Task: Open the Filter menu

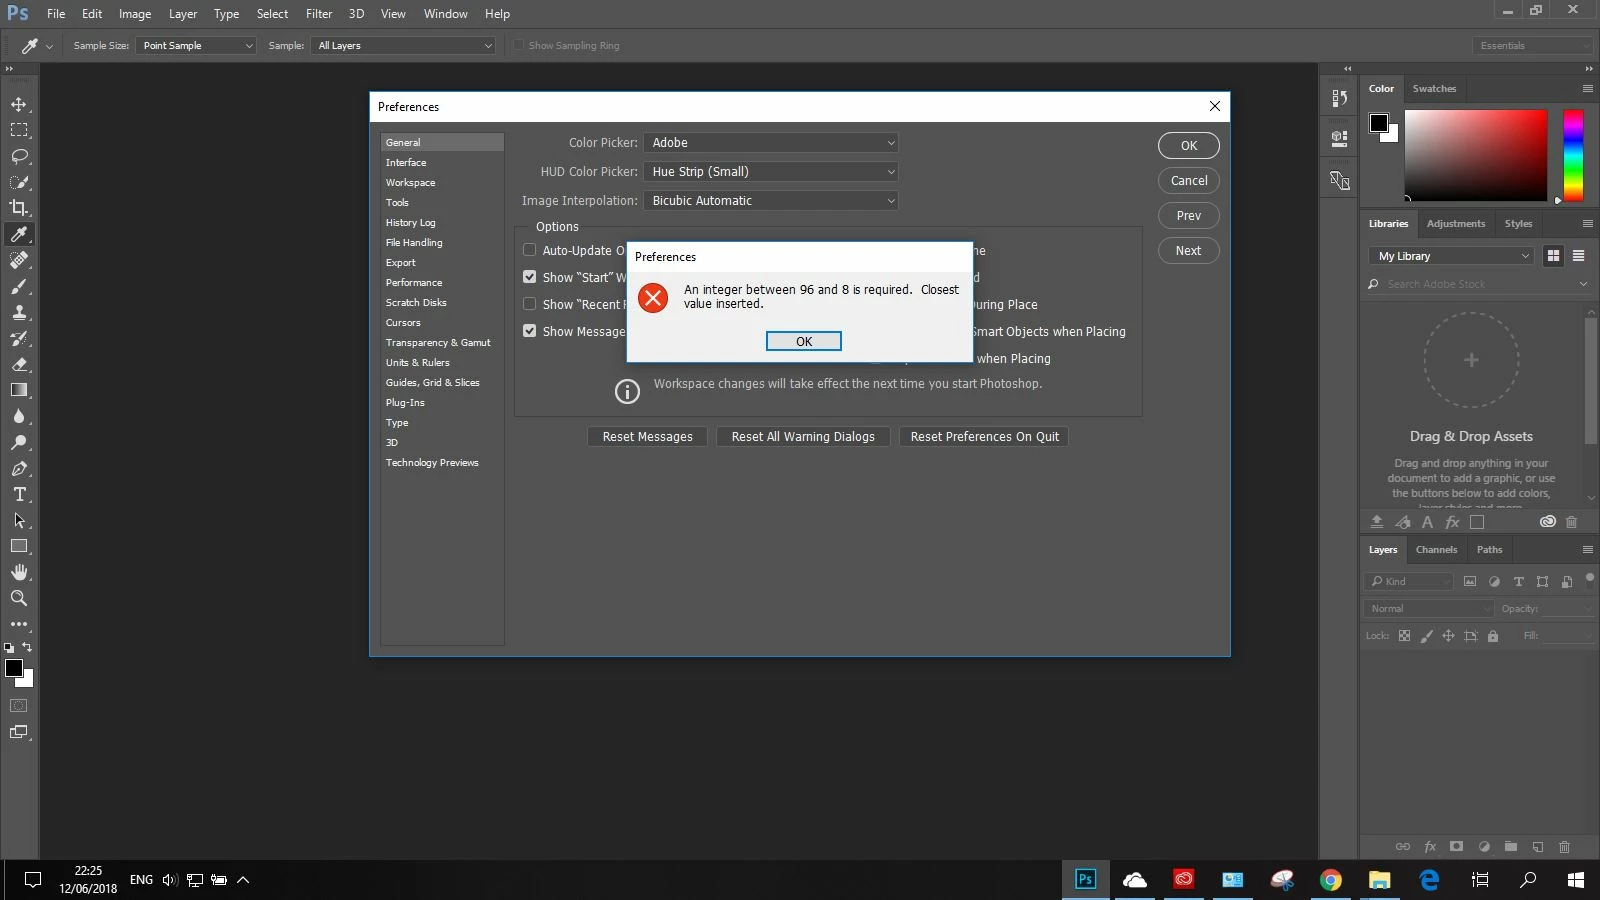Action: tap(319, 14)
